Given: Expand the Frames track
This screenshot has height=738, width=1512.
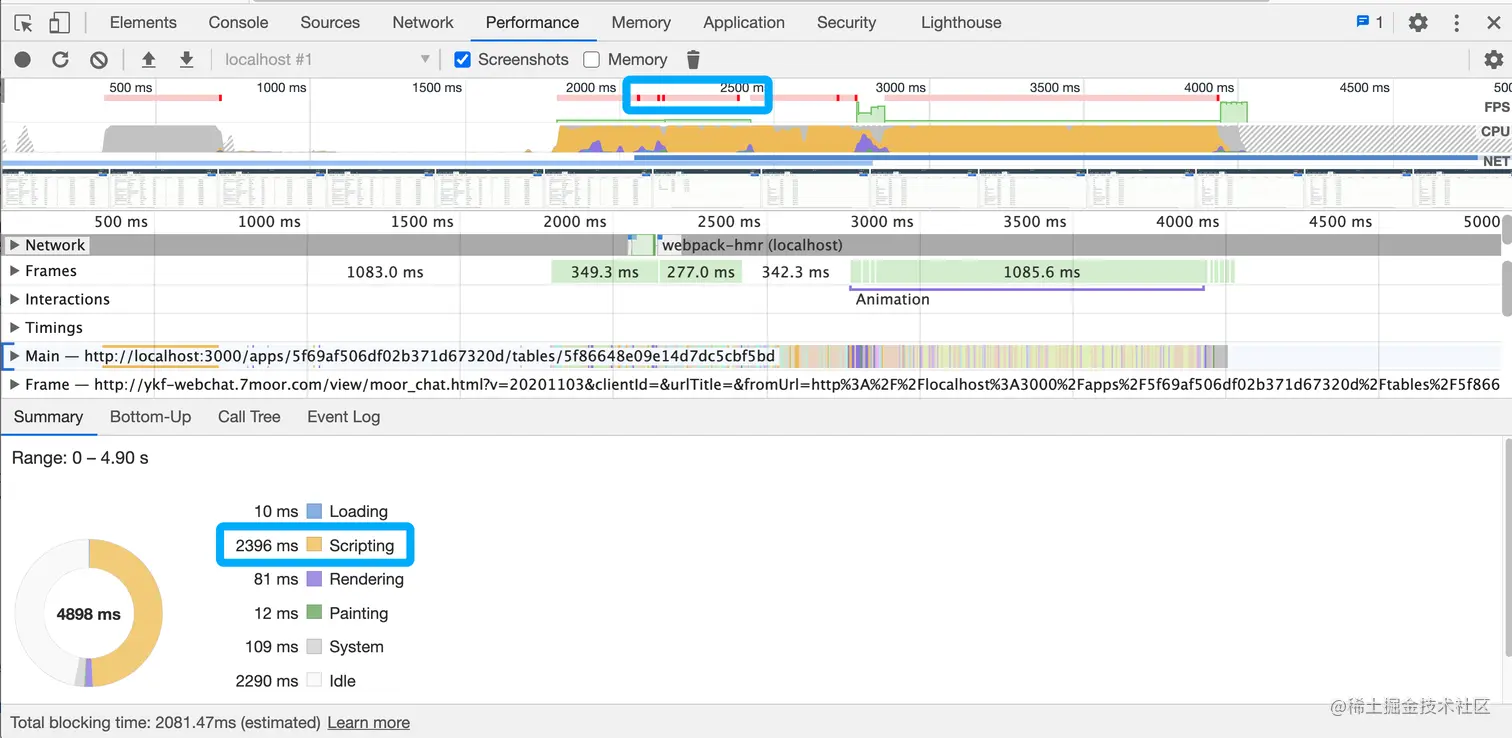Looking at the screenshot, I should [x=14, y=271].
